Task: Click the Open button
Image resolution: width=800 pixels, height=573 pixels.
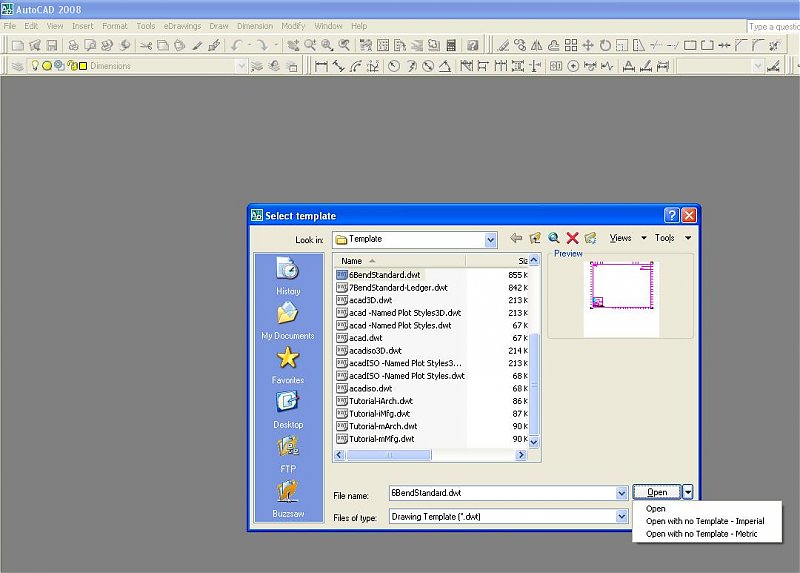Action: pyautogui.click(x=657, y=492)
